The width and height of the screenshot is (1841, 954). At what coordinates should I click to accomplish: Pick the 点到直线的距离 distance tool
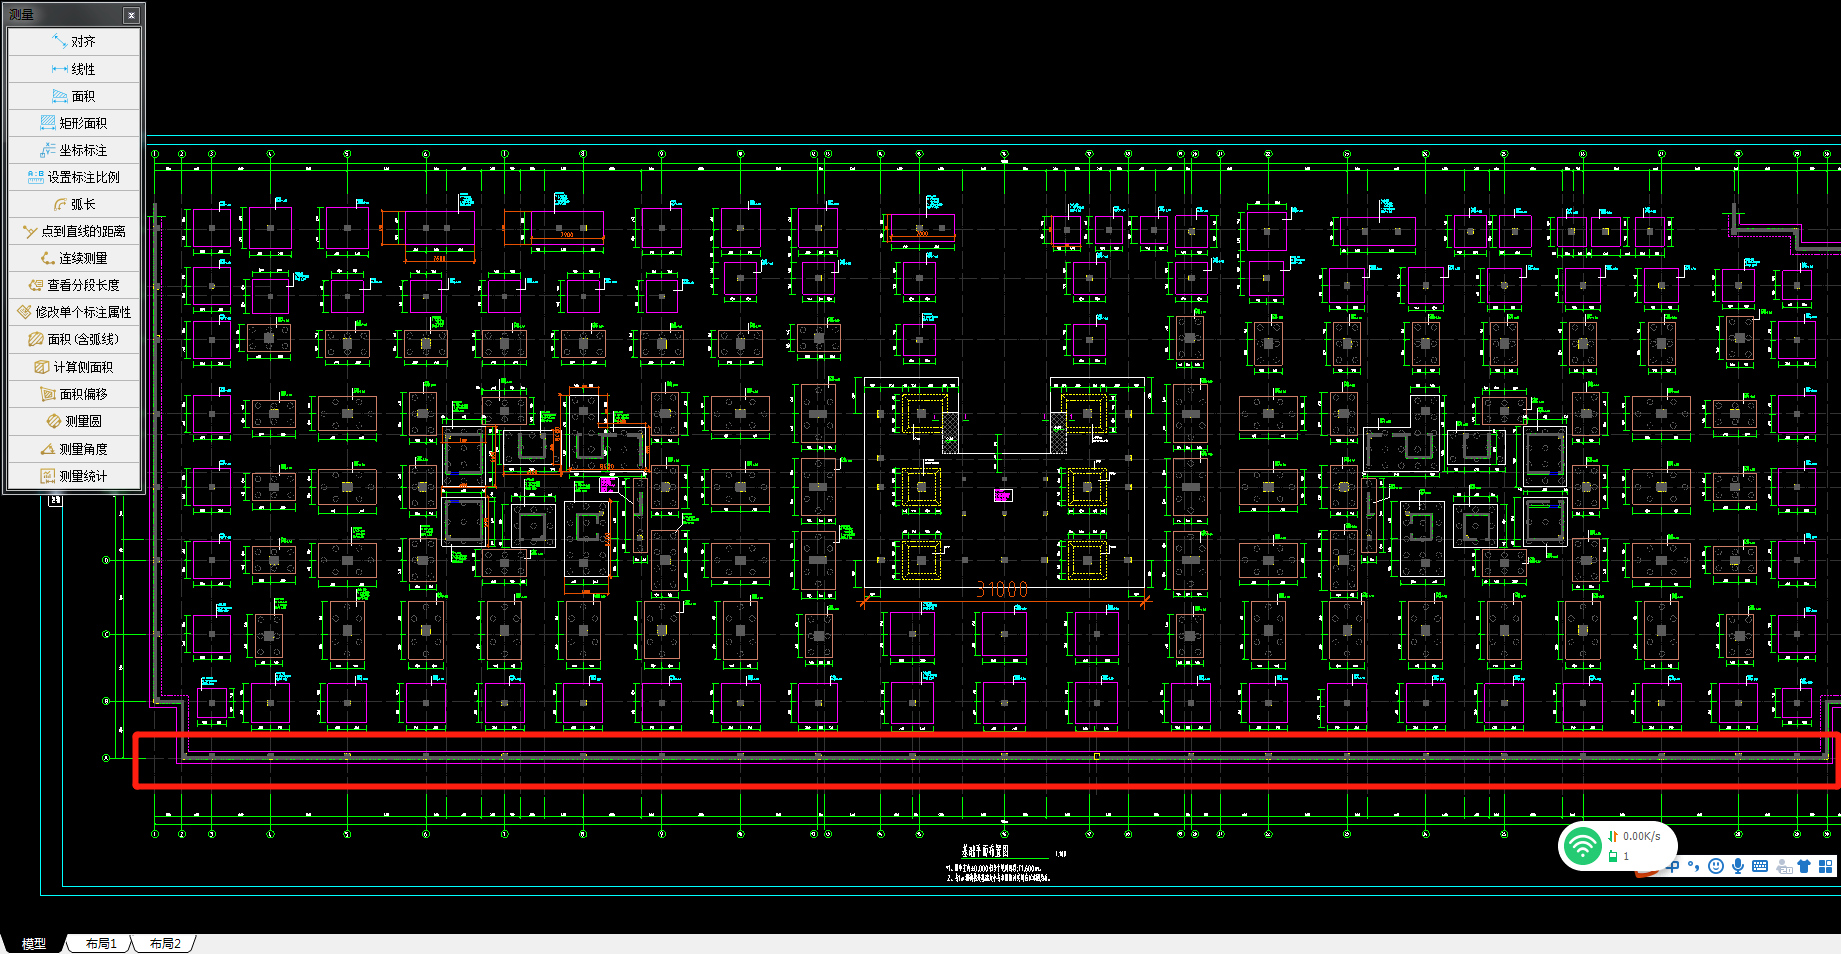(x=74, y=231)
